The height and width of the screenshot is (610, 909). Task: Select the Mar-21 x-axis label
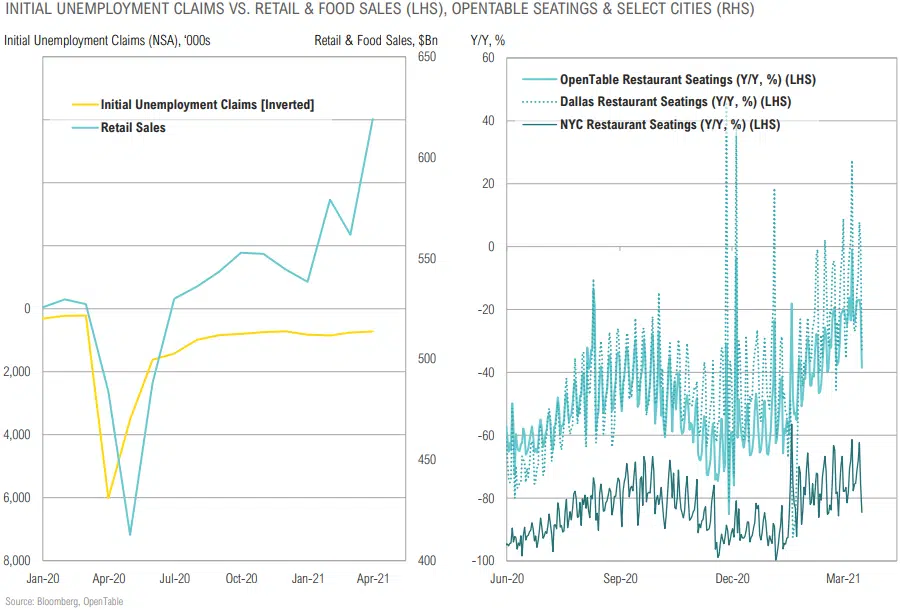(846, 579)
